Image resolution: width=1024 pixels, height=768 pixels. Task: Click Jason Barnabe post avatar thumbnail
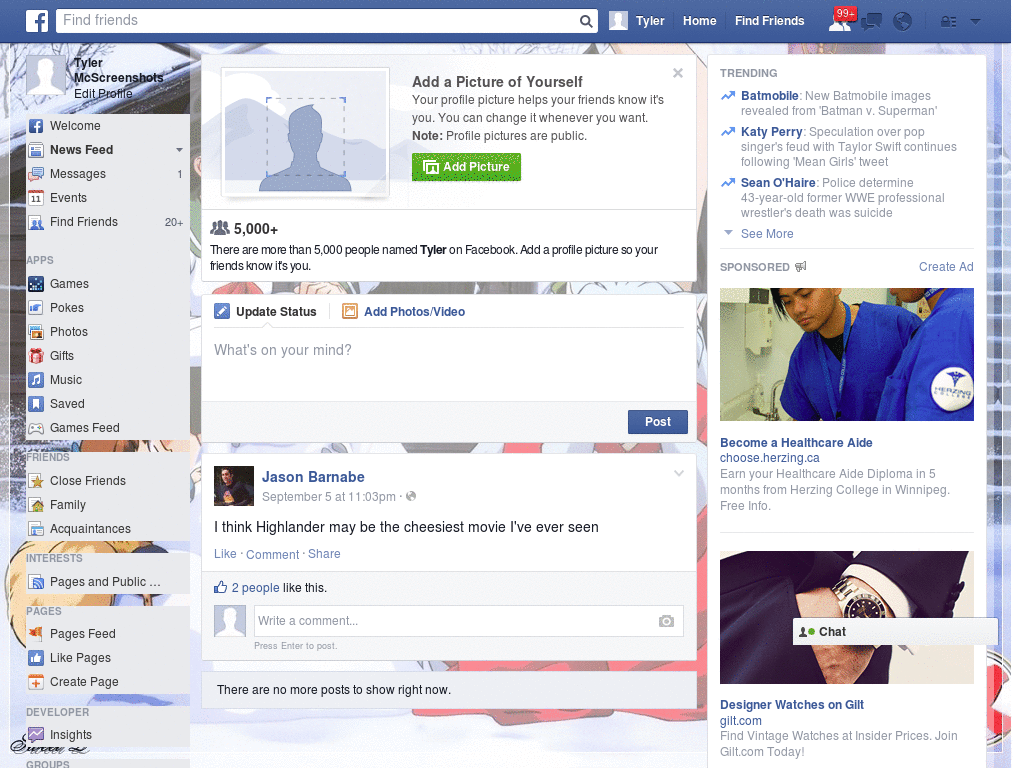tap(234, 486)
